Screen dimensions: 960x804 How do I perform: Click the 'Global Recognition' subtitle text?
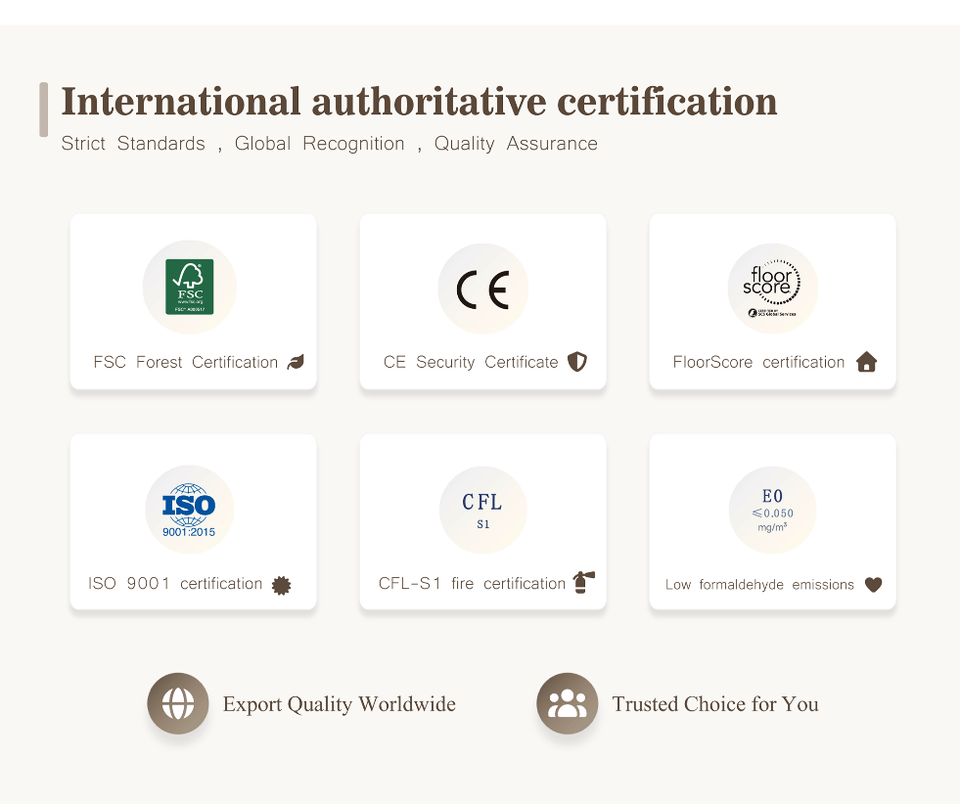[320, 143]
